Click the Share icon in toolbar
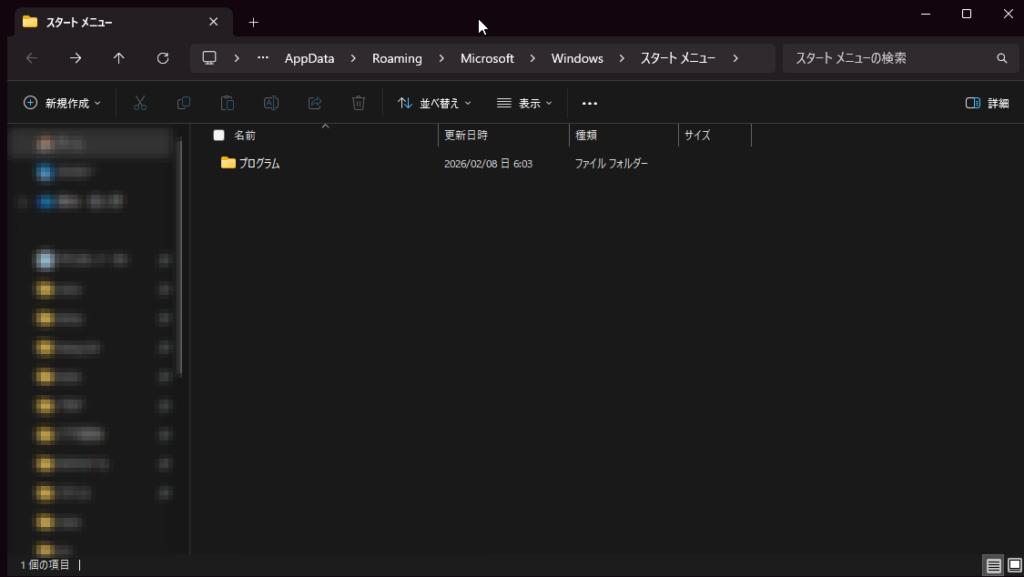 pyautogui.click(x=315, y=103)
